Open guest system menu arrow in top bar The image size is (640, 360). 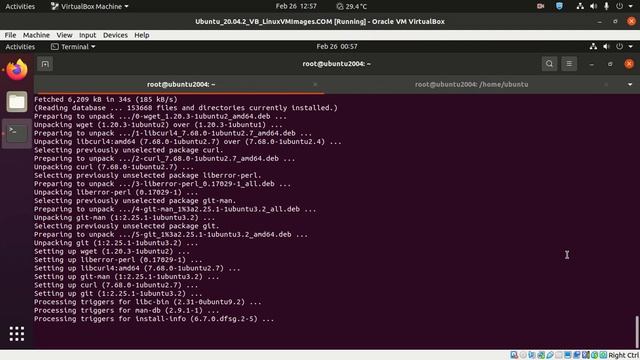[631, 47]
